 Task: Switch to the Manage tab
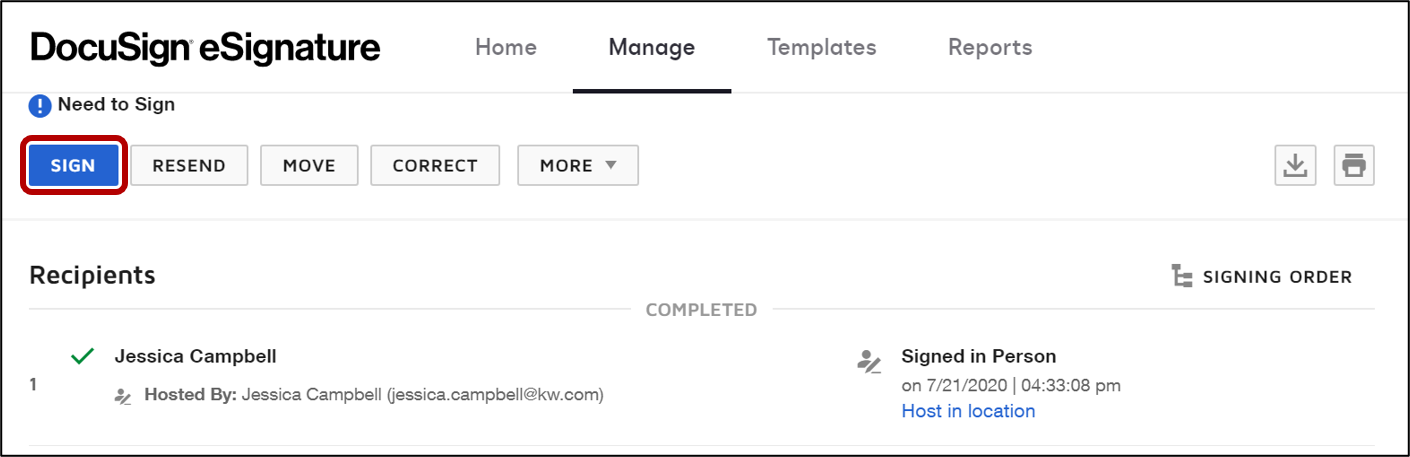(652, 47)
